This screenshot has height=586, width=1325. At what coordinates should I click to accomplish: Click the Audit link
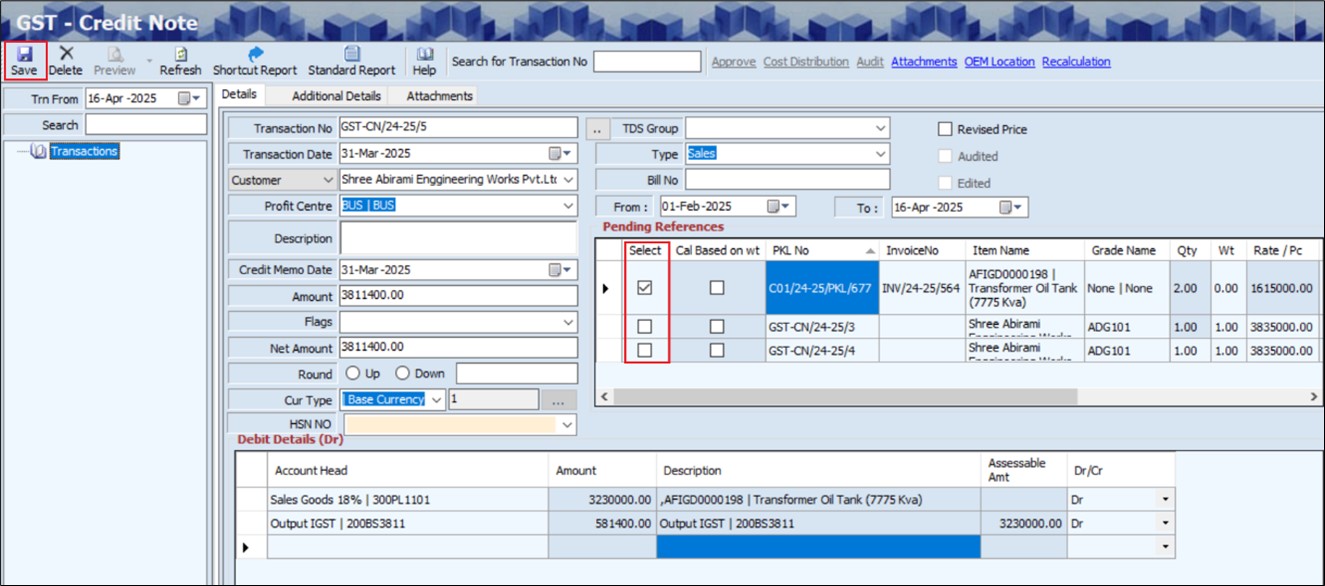point(870,62)
